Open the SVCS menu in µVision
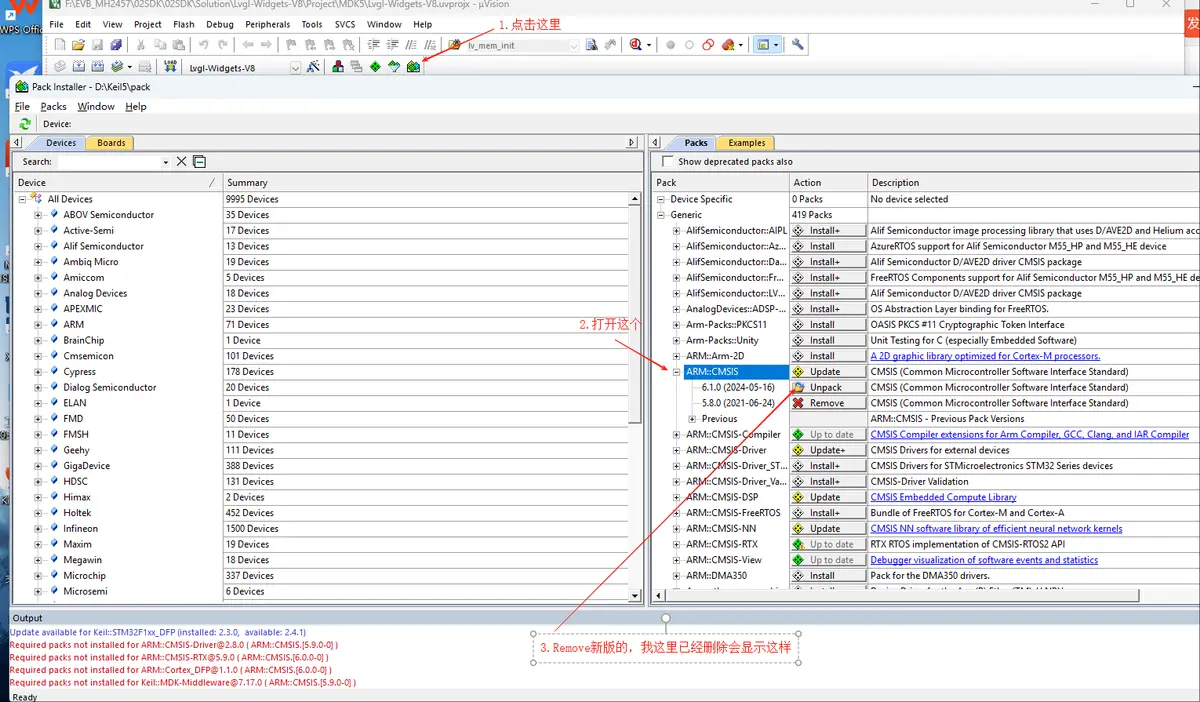 (344, 24)
